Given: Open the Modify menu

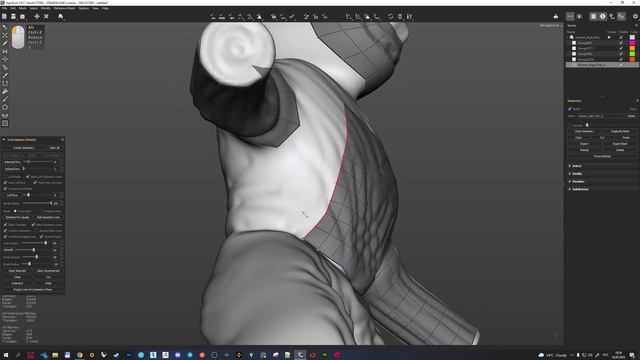Looking at the screenshot, I should [x=46, y=8].
